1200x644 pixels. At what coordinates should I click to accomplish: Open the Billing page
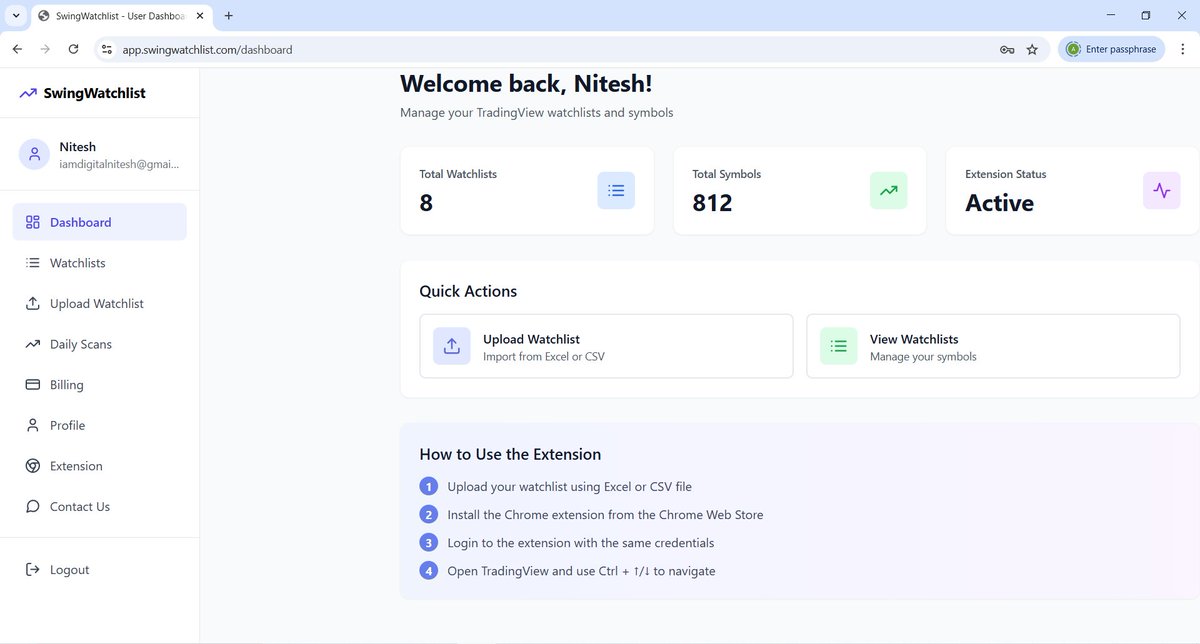[100, 385]
